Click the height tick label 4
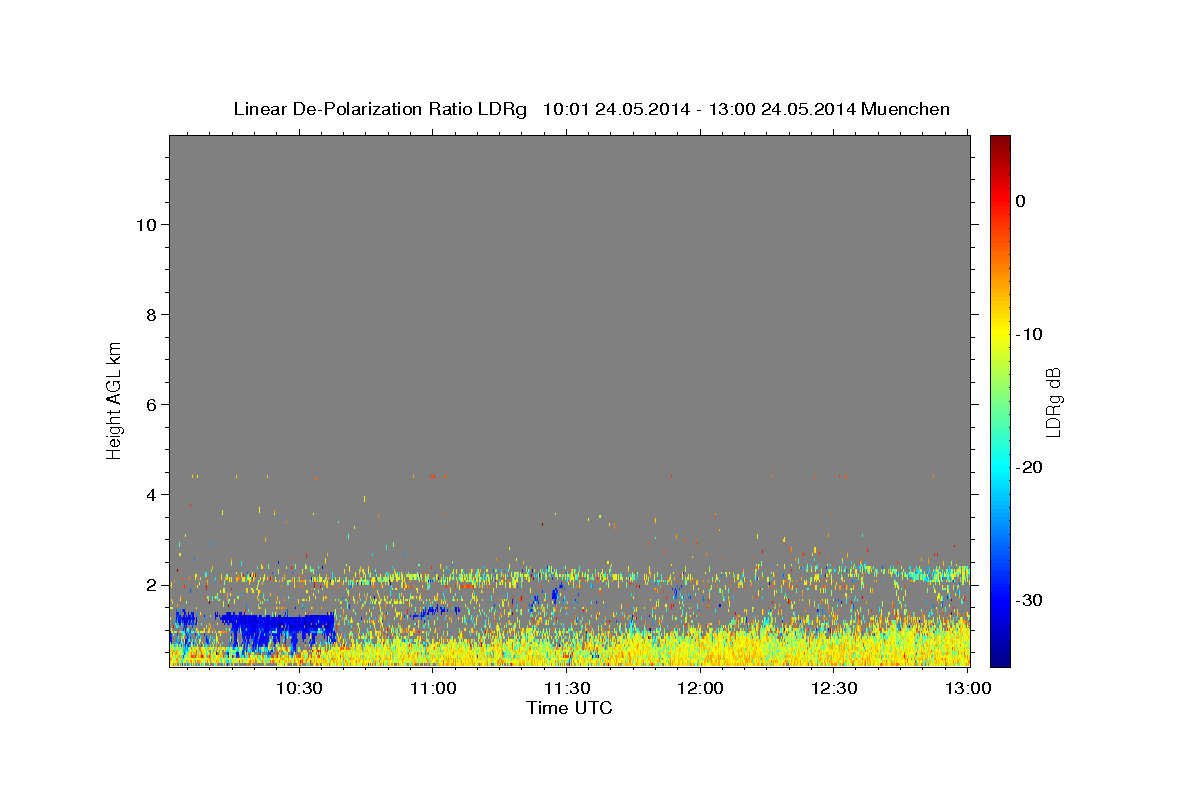 click(x=152, y=495)
